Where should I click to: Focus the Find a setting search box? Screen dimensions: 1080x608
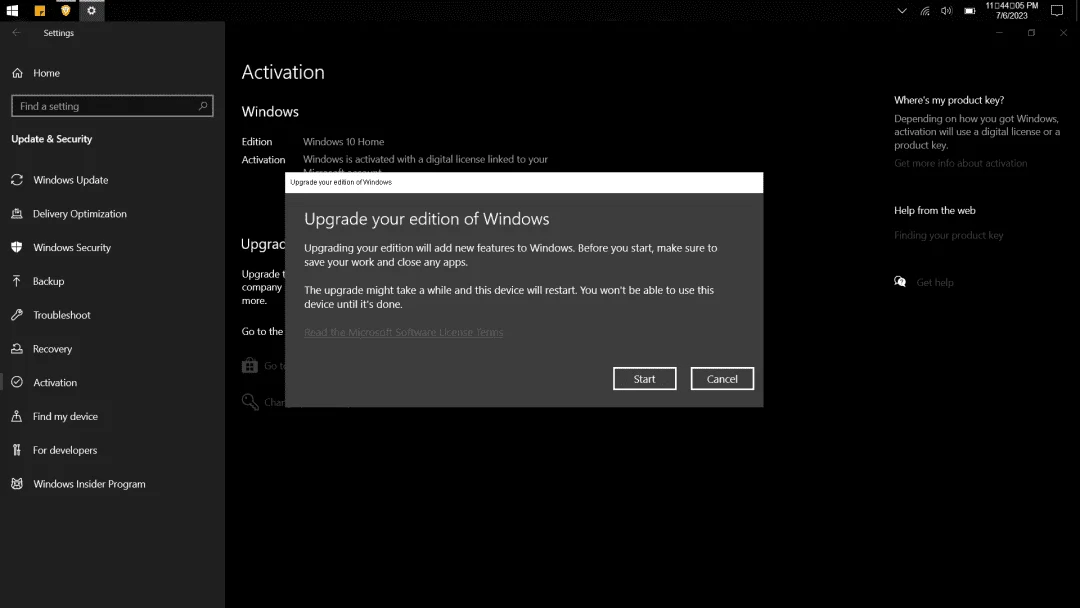pyautogui.click(x=112, y=106)
